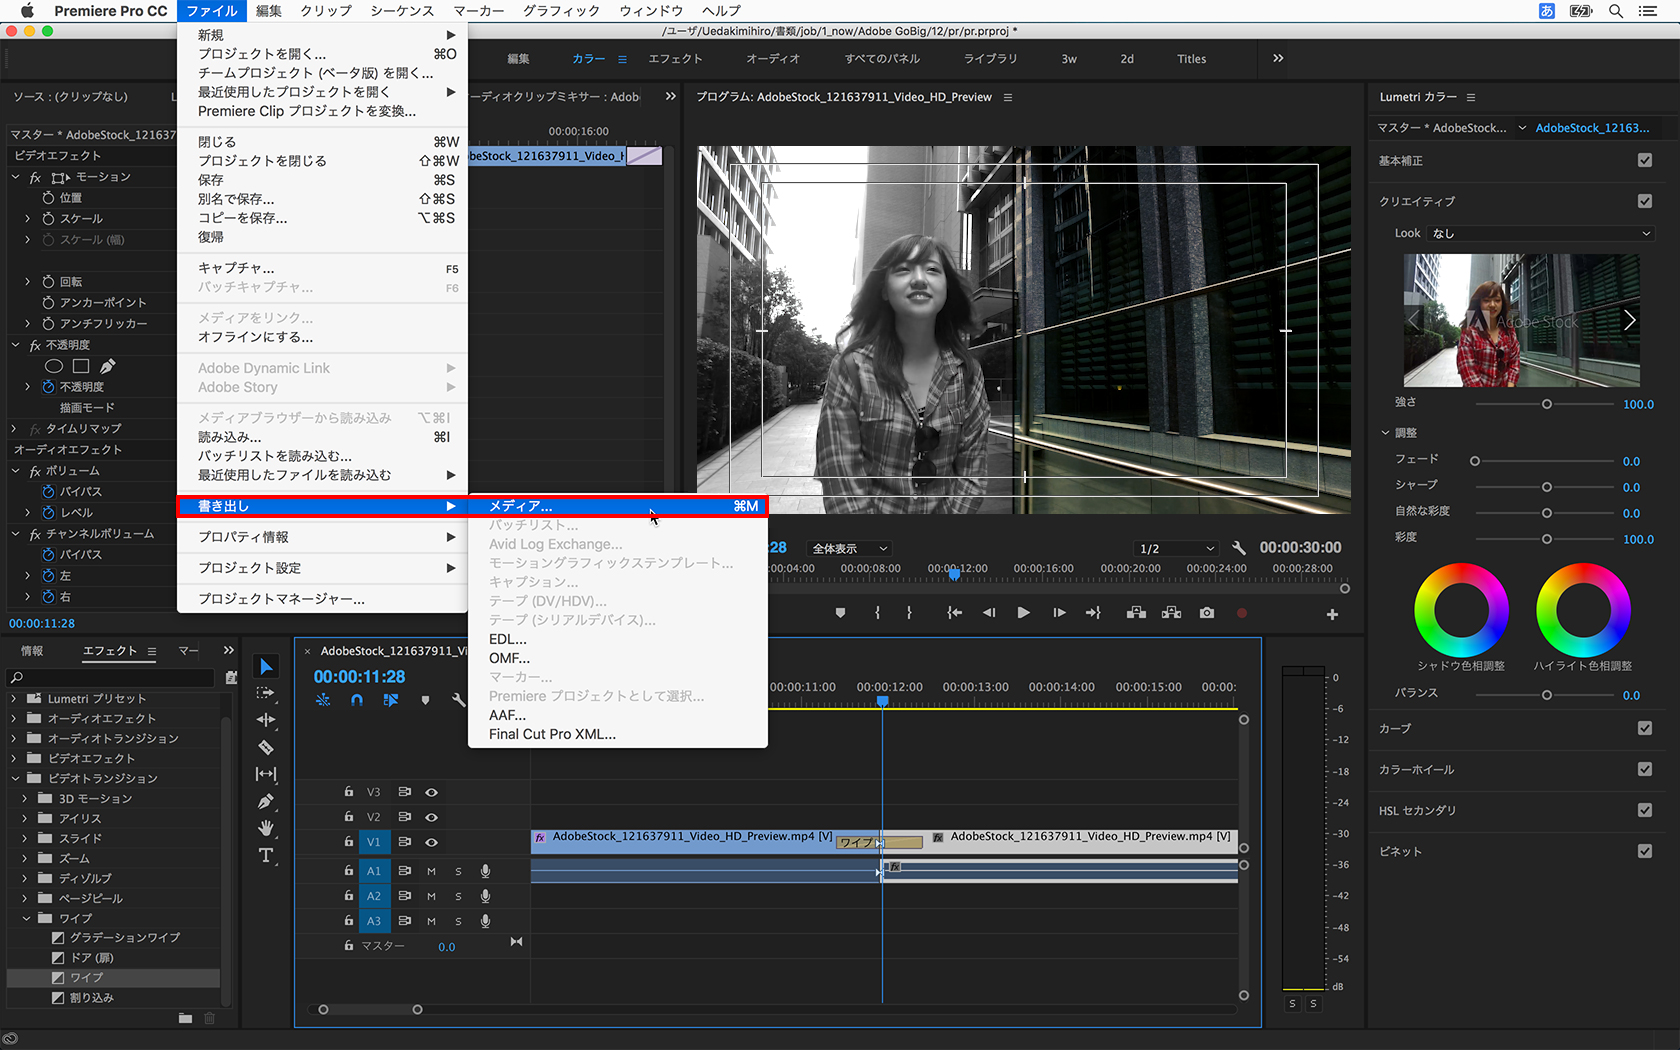
Task: Click the Final Cut Pro XML... menu item
Action: (x=552, y=734)
